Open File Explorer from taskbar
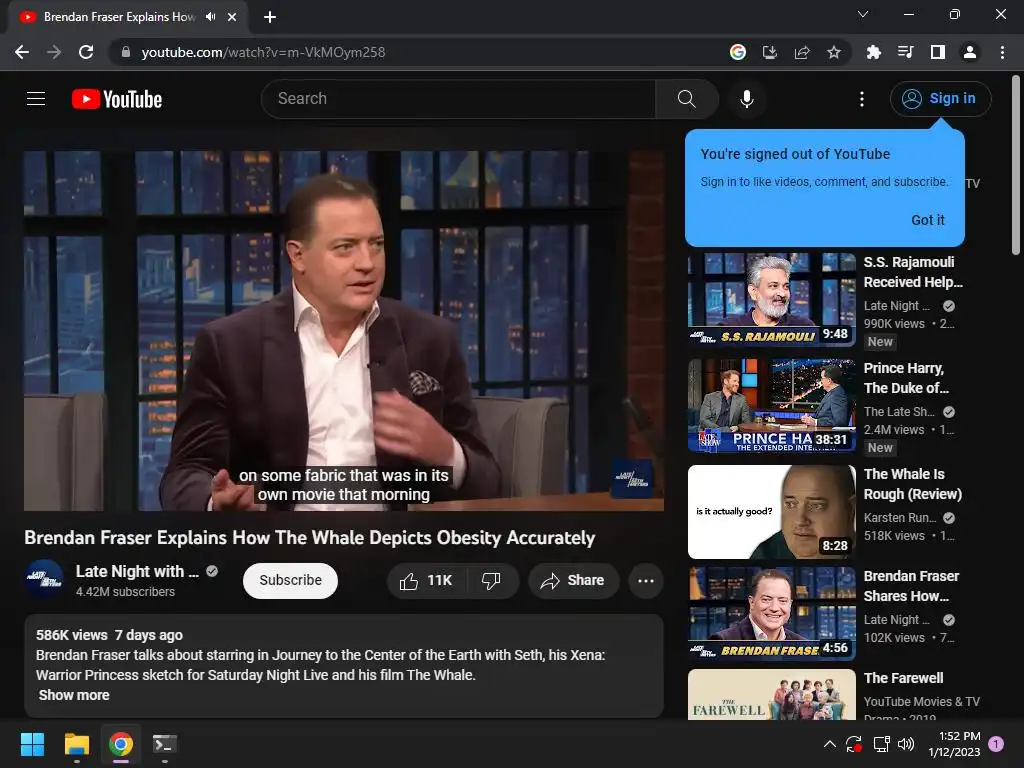 click(76, 744)
